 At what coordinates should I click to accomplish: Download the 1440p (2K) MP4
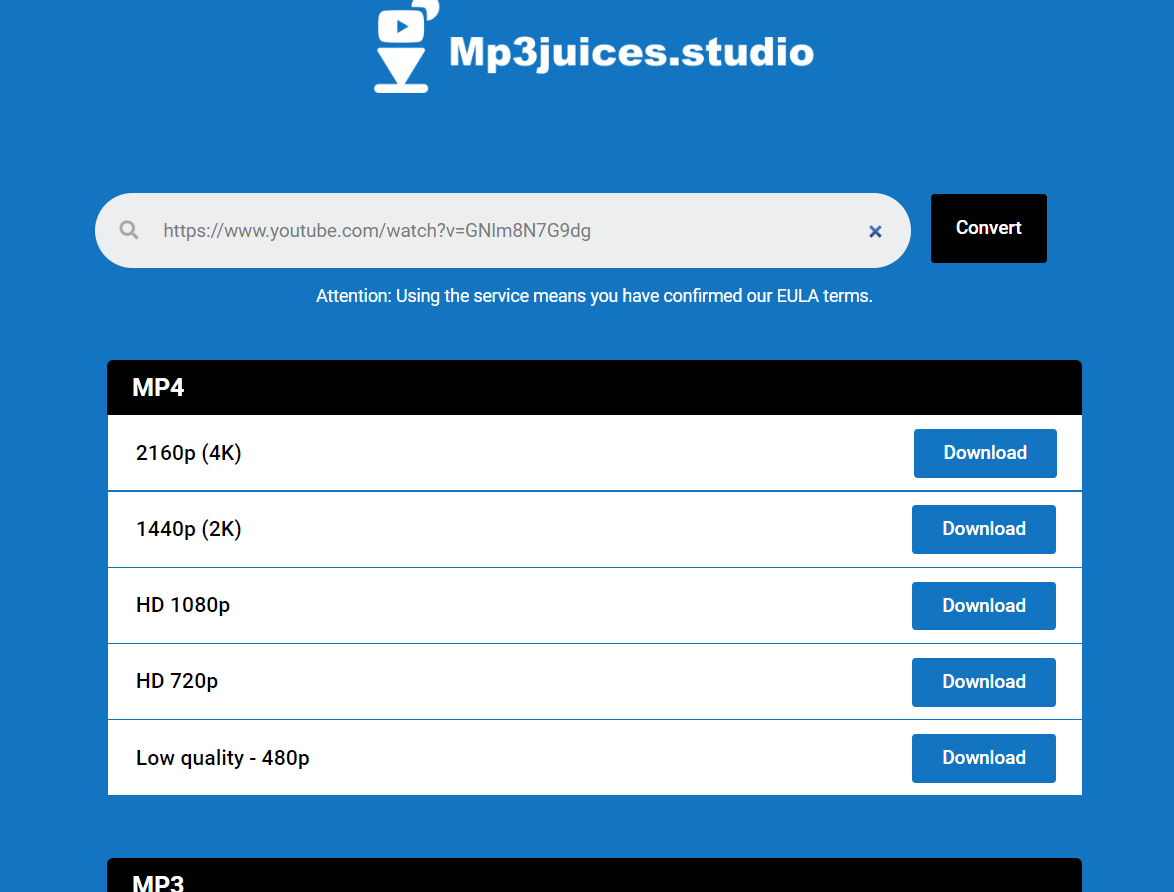pyautogui.click(x=983, y=530)
